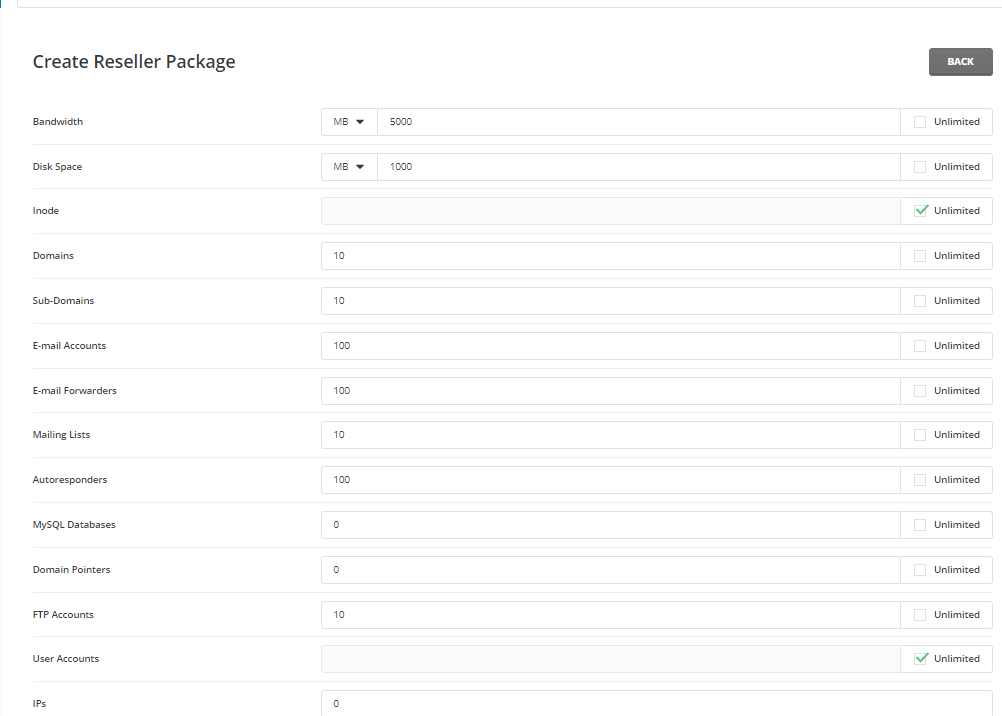Focus the Autoresponders input field

point(610,480)
